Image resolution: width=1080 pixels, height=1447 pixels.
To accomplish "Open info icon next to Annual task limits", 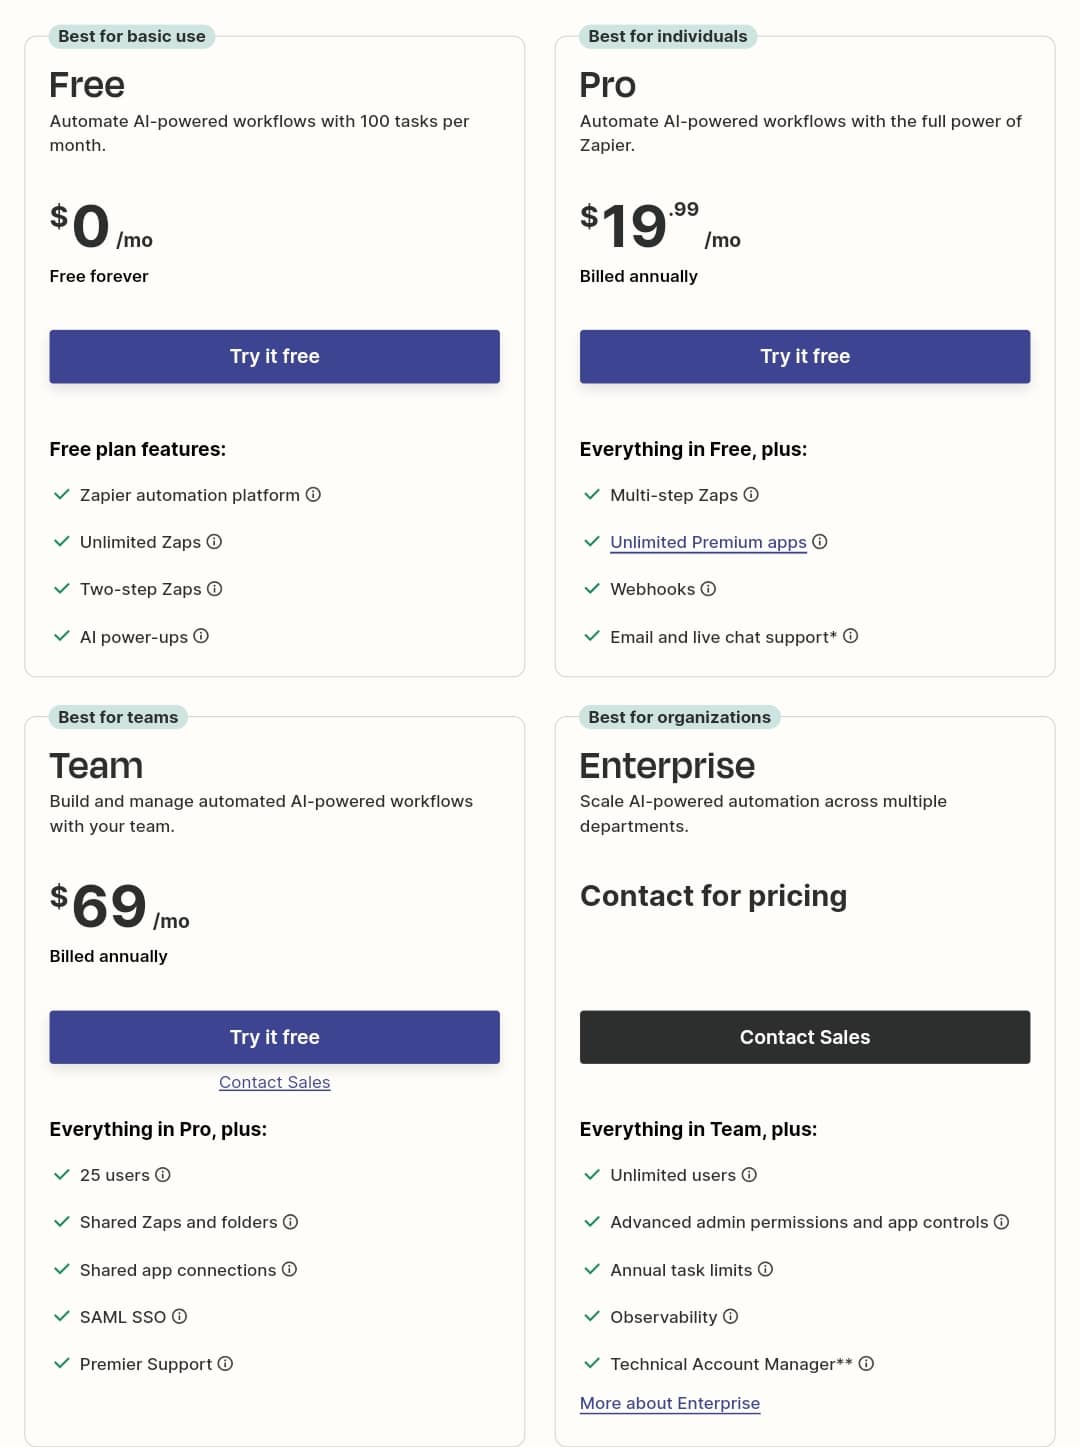I will click(x=765, y=1269).
